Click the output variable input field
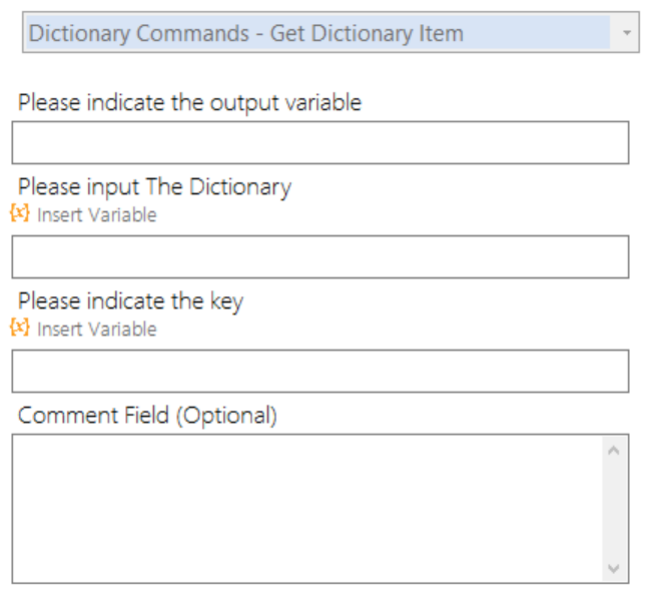Image resolution: width=646 pixels, height=600 pixels. [320, 143]
